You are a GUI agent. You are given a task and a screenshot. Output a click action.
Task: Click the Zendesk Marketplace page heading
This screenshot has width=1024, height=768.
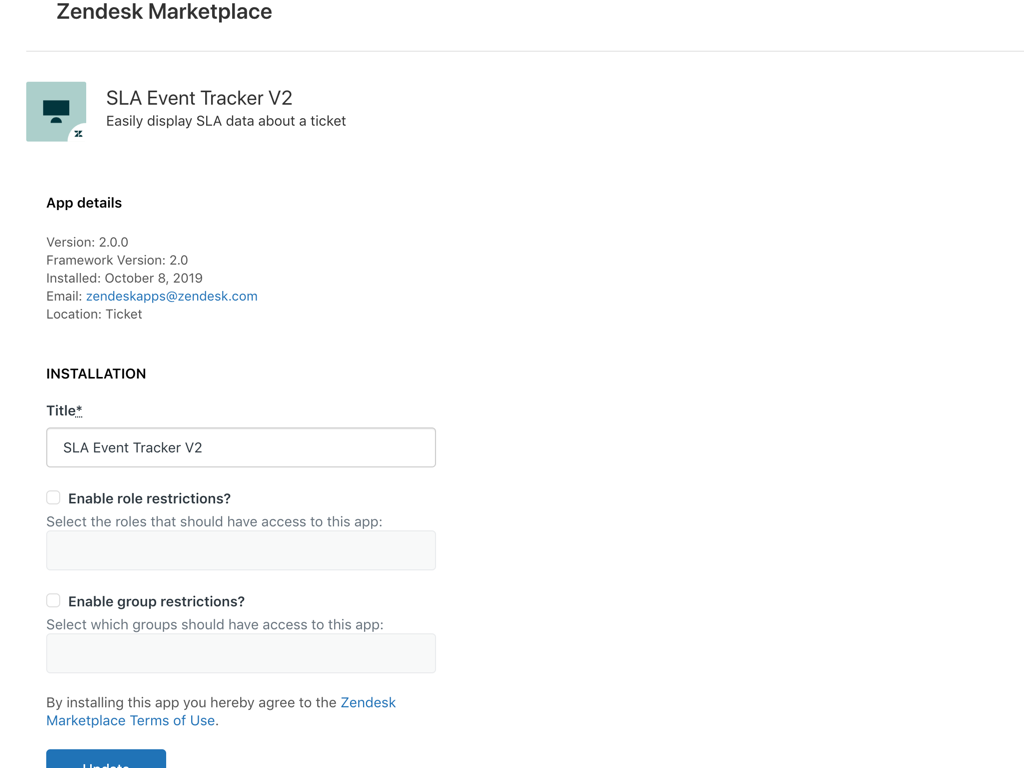click(164, 13)
